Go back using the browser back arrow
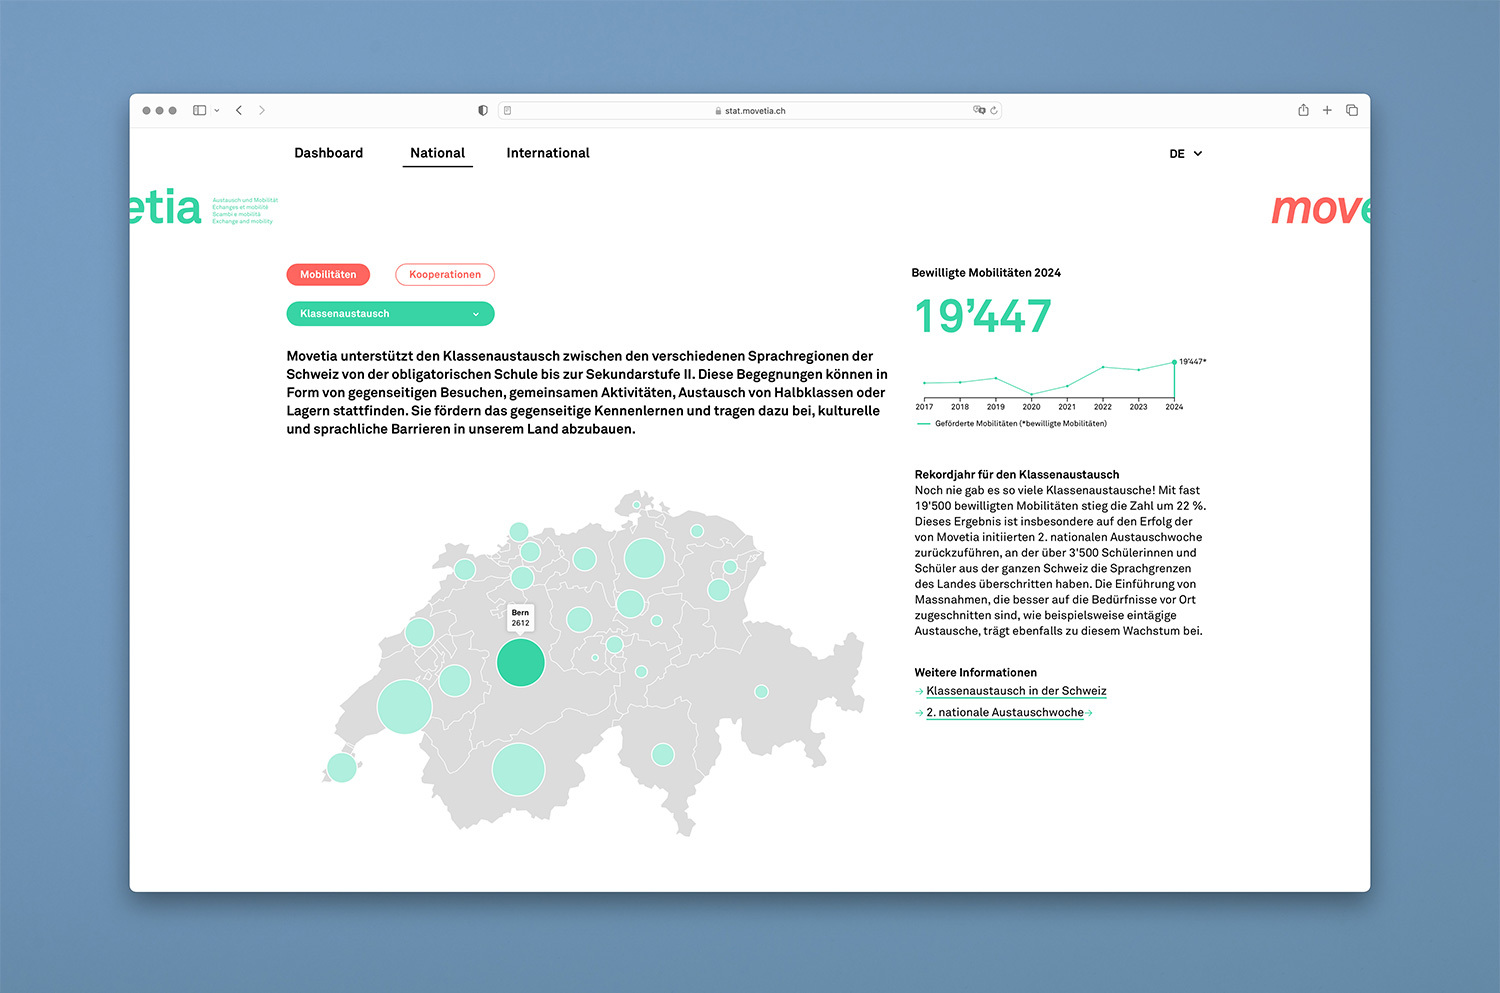 click(x=239, y=110)
